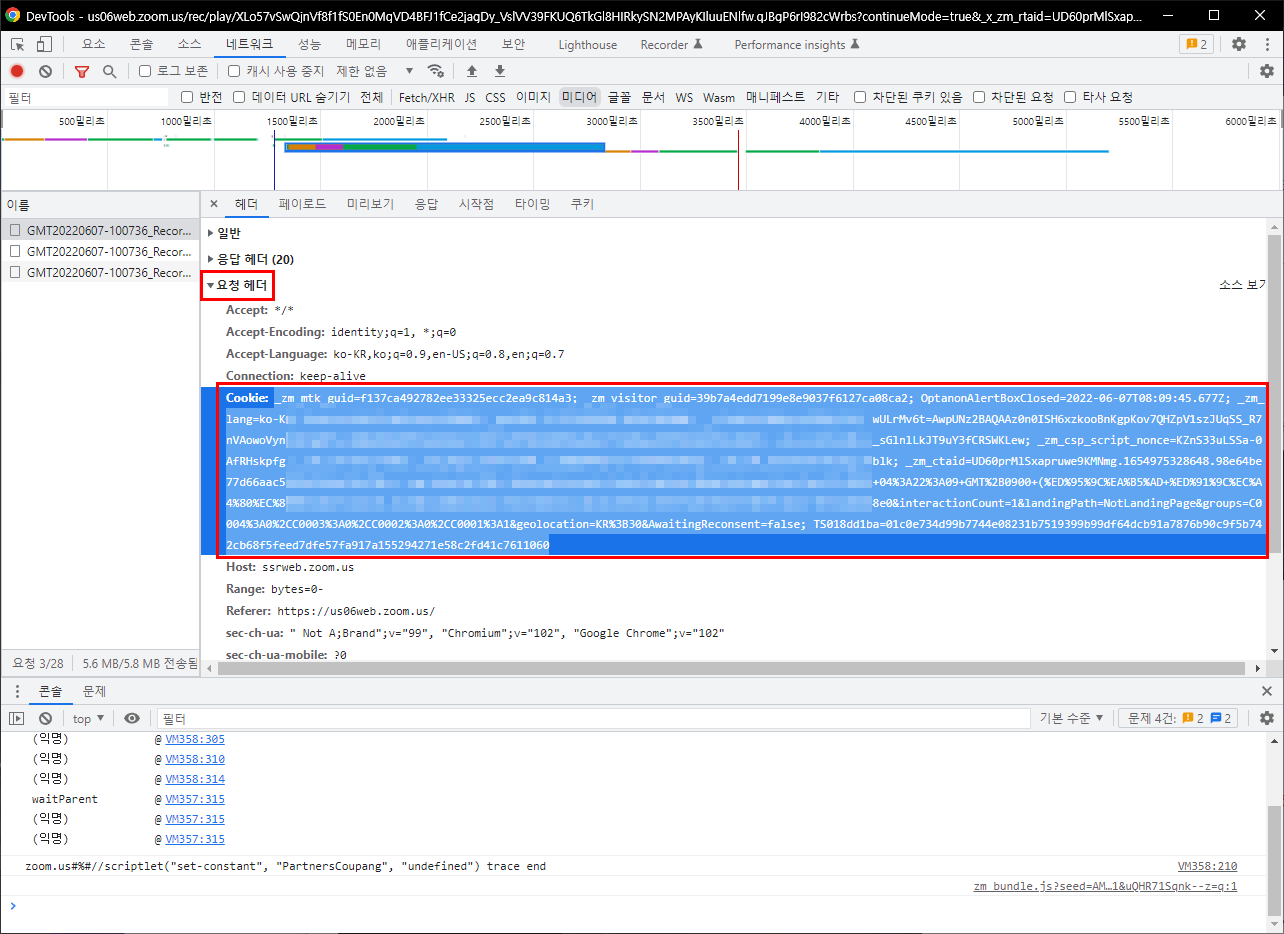The width and height of the screenshot is (1284, 934).
Task: Switch to the 소스 panel tab
Action: tap(190, 44)
